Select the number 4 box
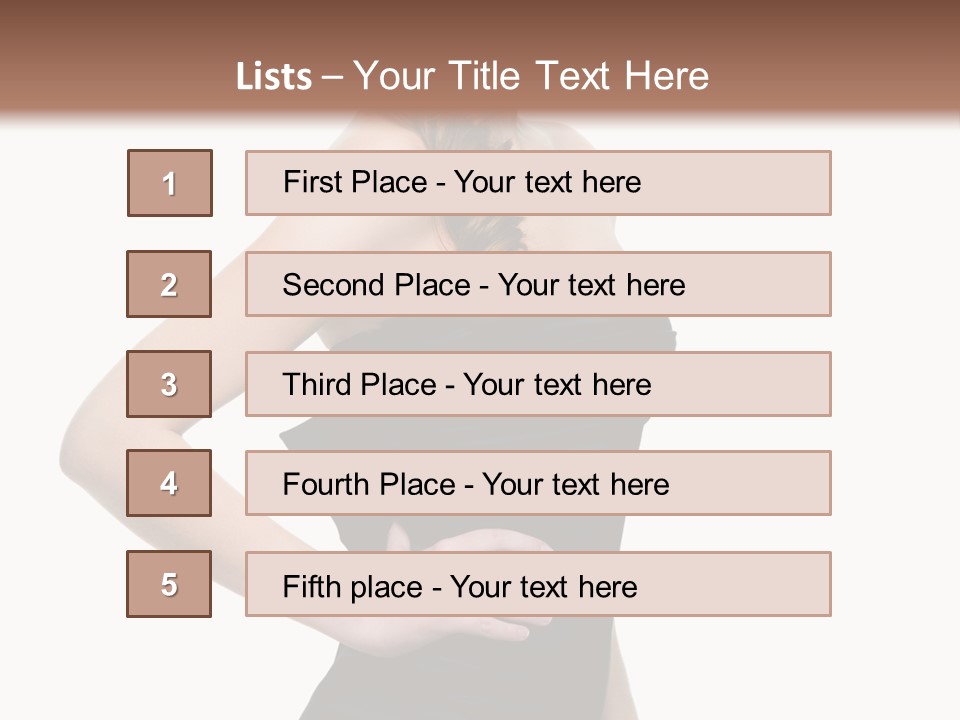 click(x=169, y=483)
